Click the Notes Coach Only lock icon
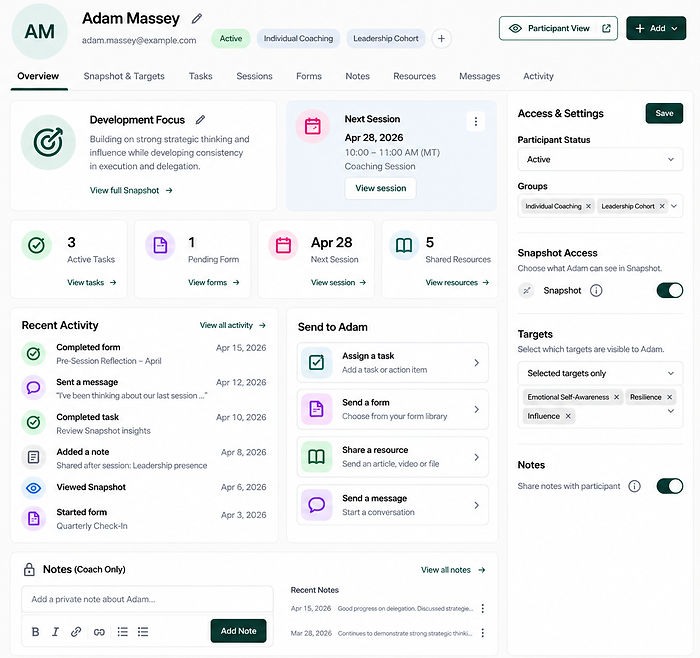700x658 pixels. (29, 570)
